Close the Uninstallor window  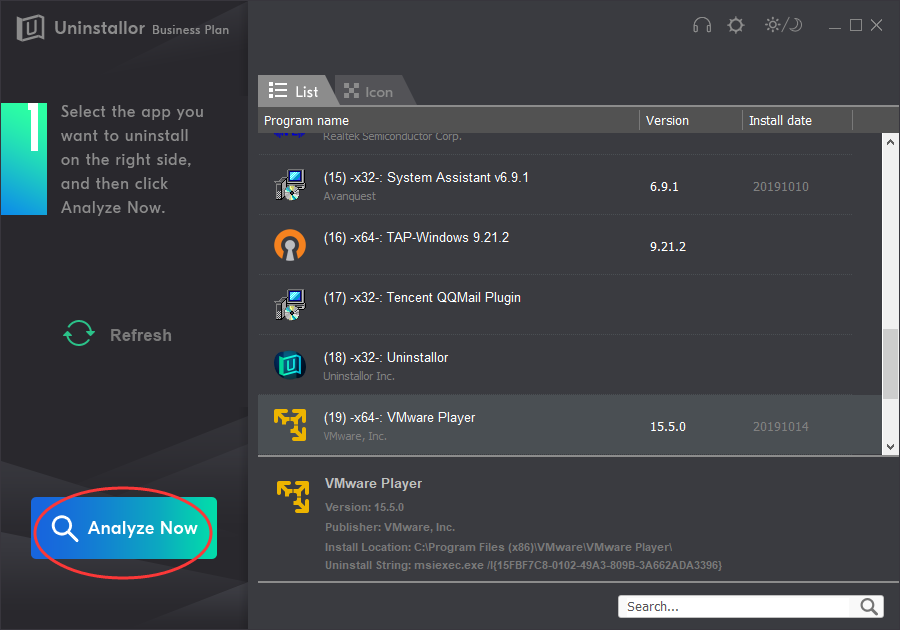(x=876, y=25)
